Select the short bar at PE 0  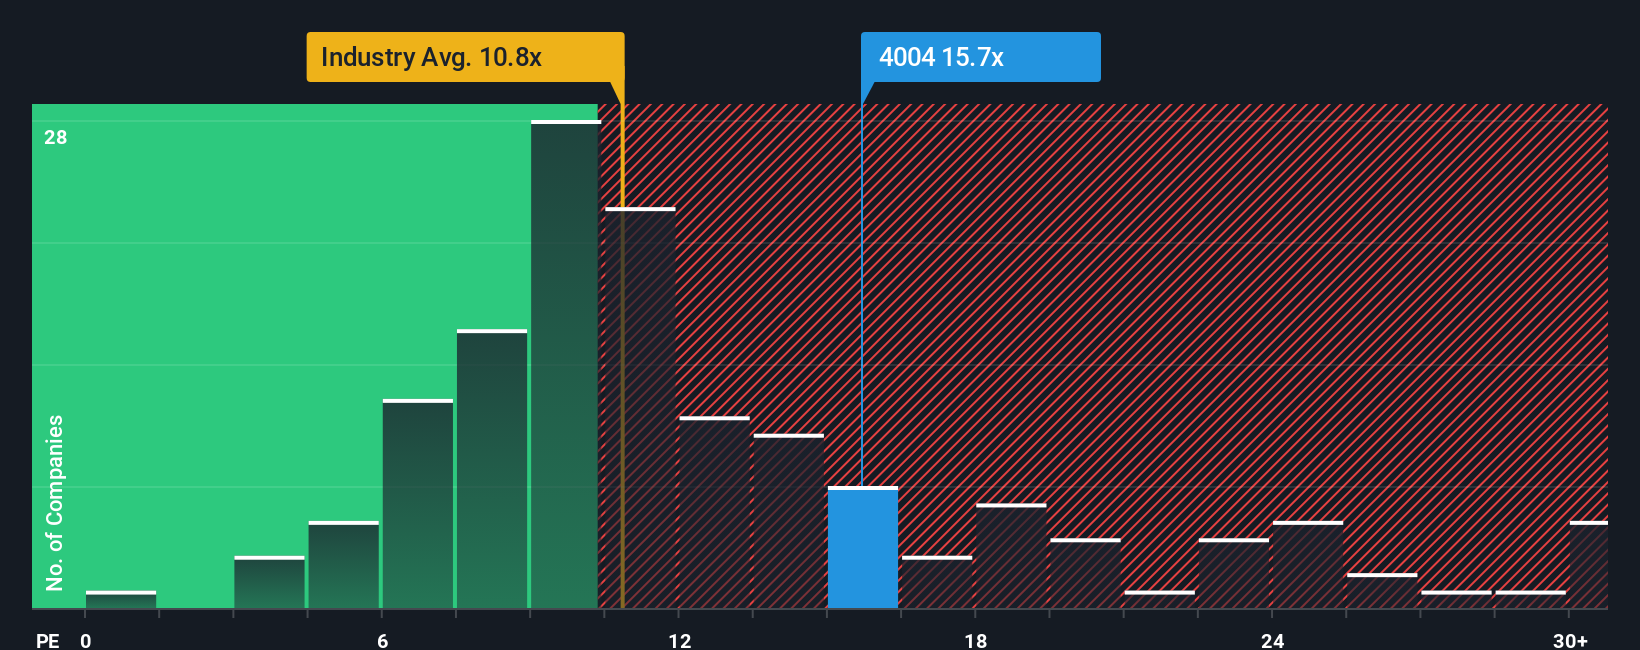pyautogui.click(x=121, y=600)
